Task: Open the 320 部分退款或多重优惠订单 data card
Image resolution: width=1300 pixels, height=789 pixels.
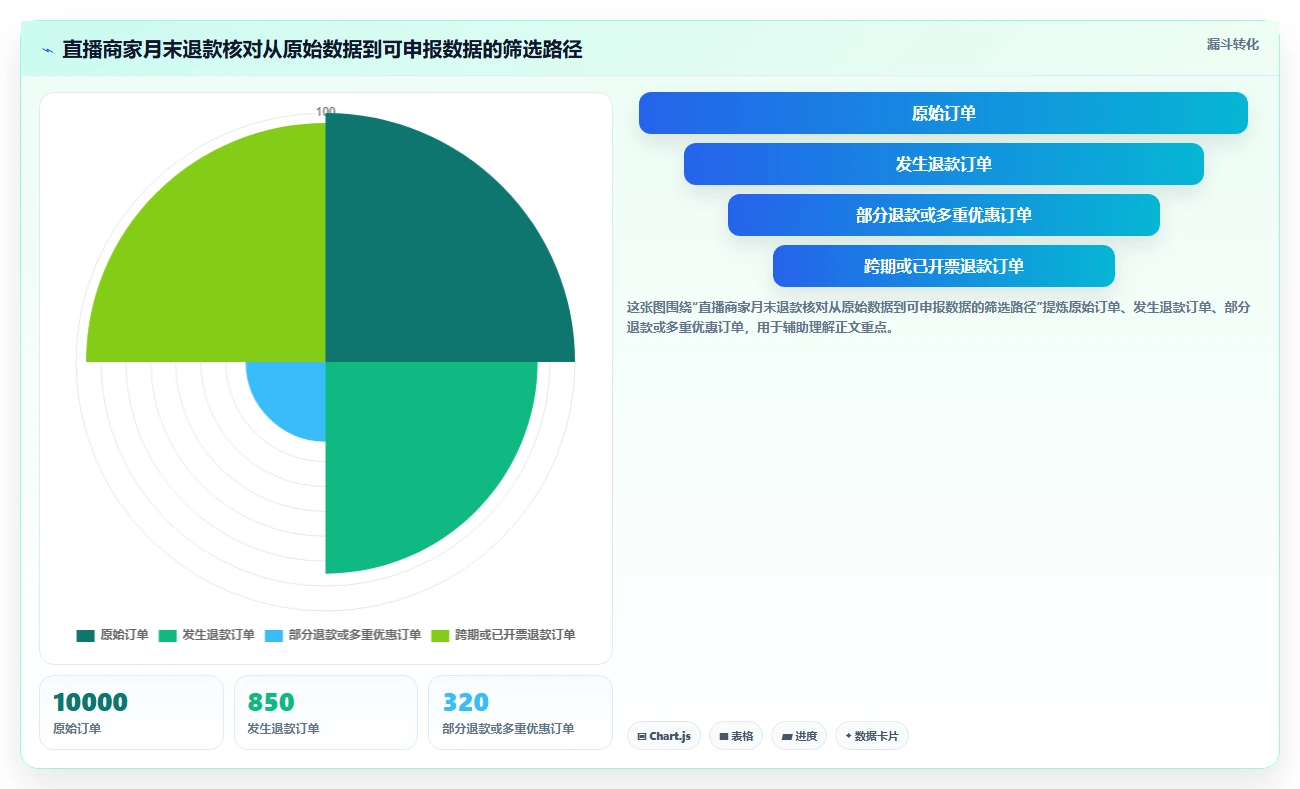Action: [520, 712]
